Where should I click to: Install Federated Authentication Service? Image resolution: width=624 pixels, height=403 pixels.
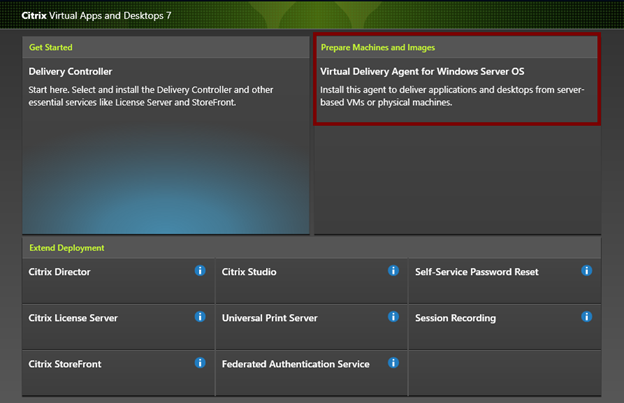[296, 364]
